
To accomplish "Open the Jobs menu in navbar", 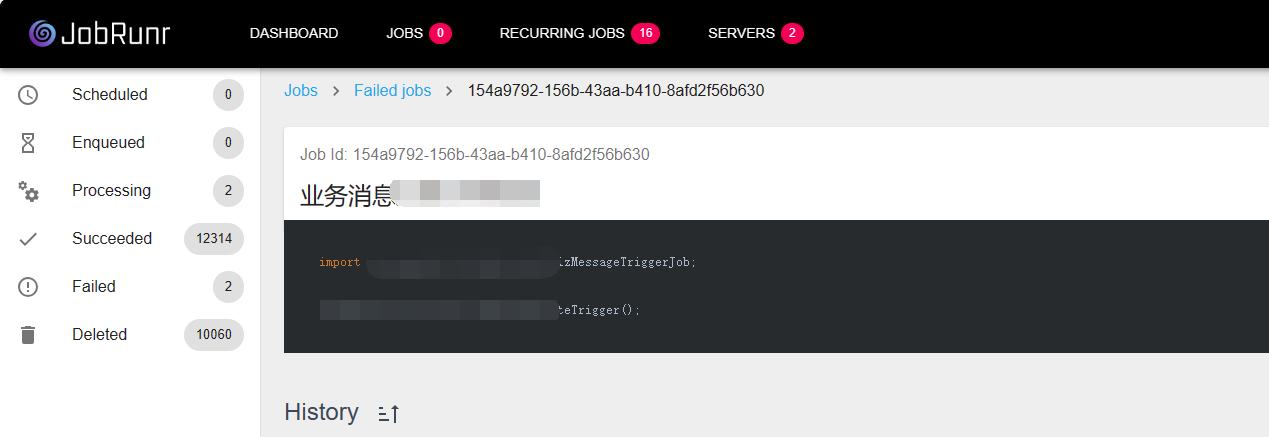I will [404, 33].
